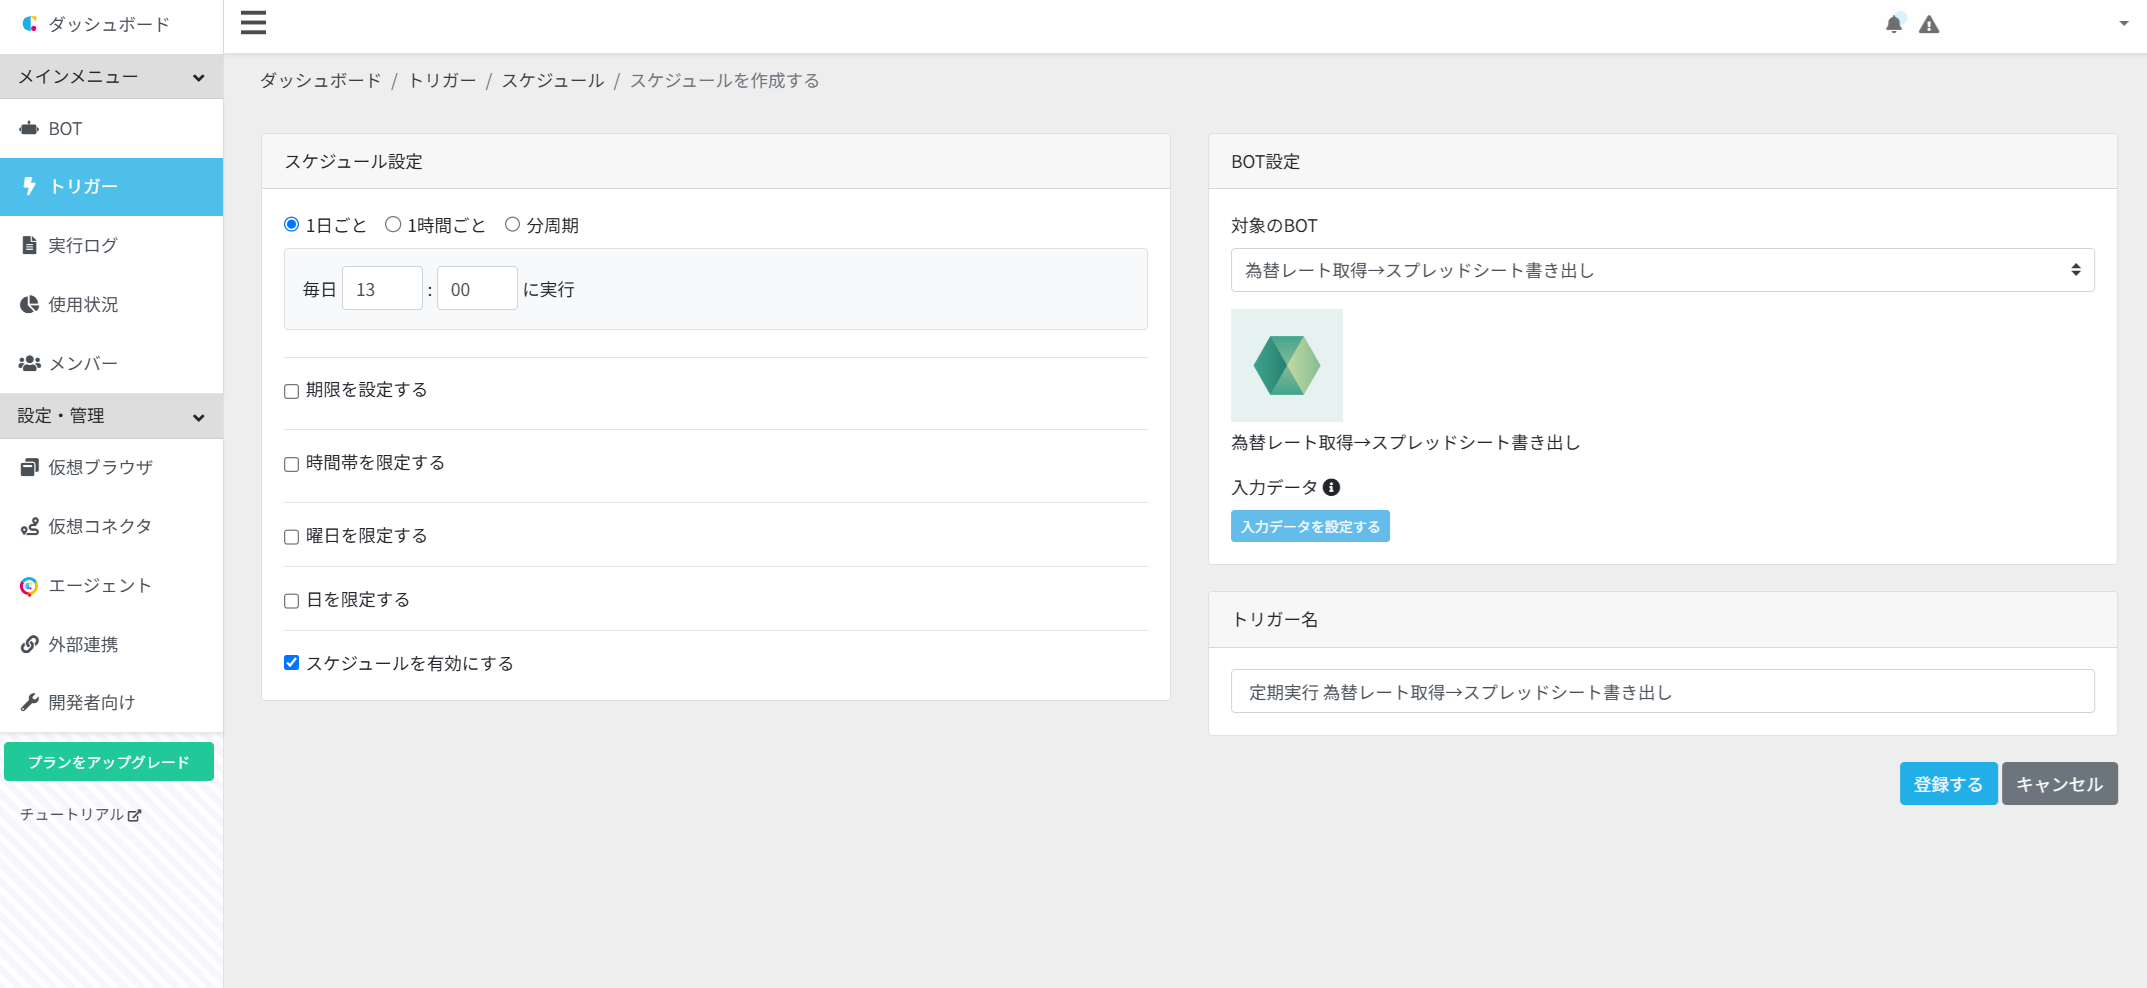Click the 使用状況 pie chart icon
Screen dimensions: 2147x988
28,304
